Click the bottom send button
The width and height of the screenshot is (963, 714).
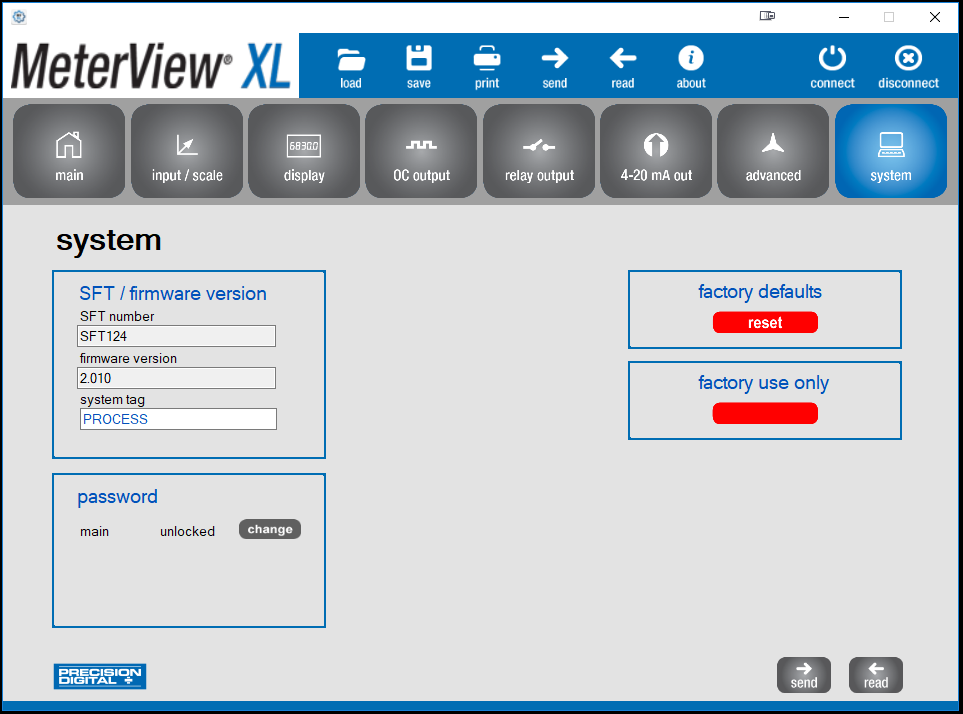click(x=804, y=675)
